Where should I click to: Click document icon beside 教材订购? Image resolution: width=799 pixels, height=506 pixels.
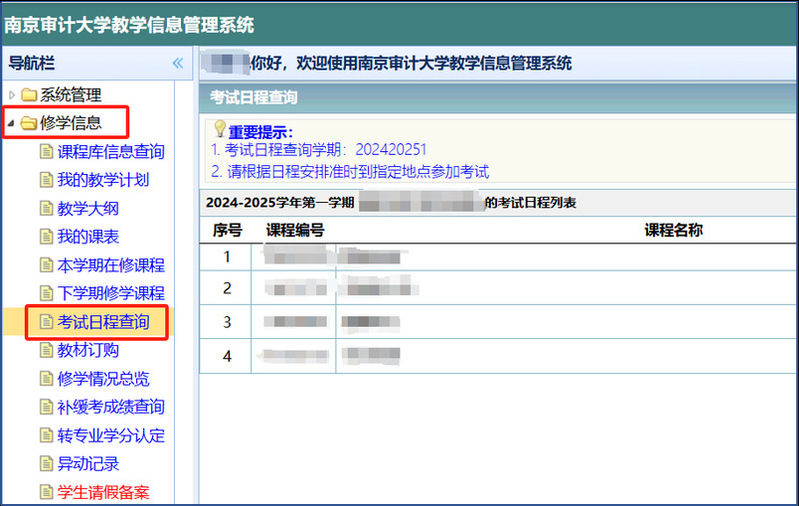pos(45,350)
